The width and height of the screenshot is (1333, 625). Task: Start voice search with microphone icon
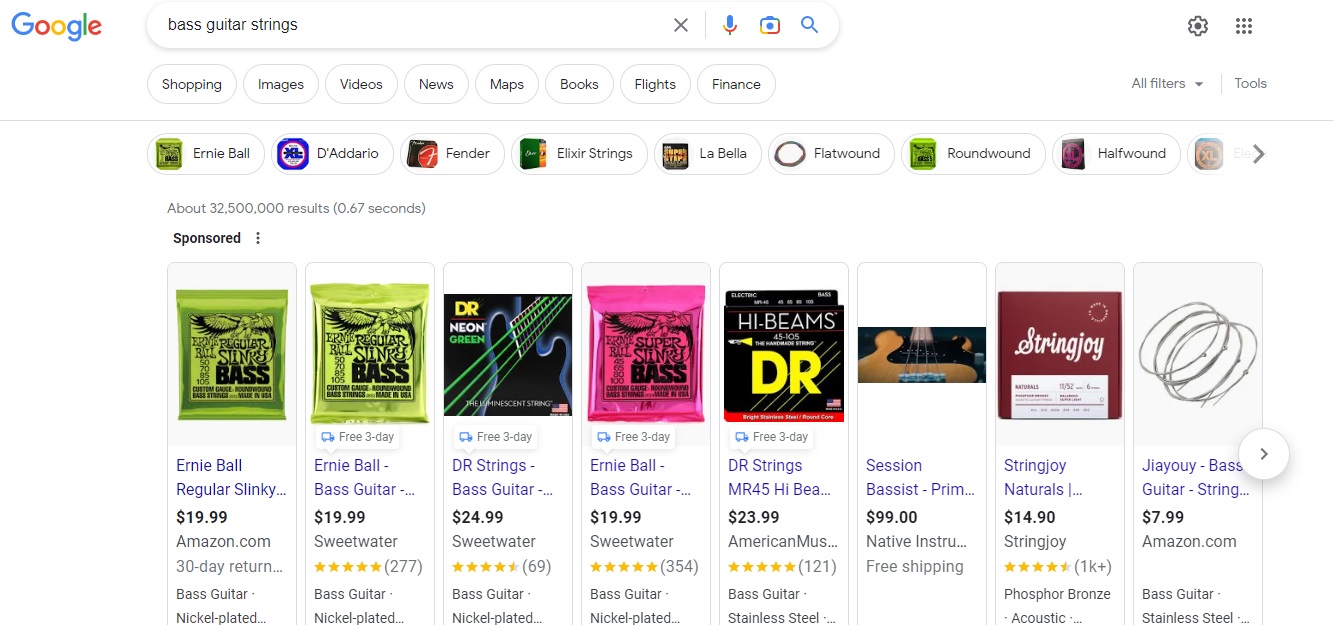point(730,25)
